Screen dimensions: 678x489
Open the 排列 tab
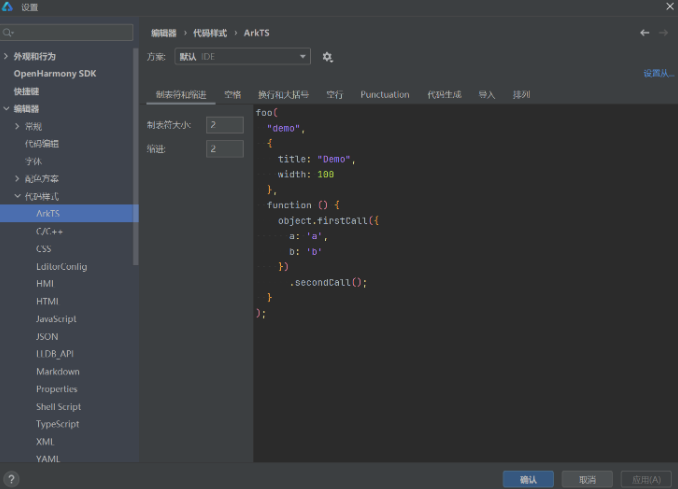(521, 95)
